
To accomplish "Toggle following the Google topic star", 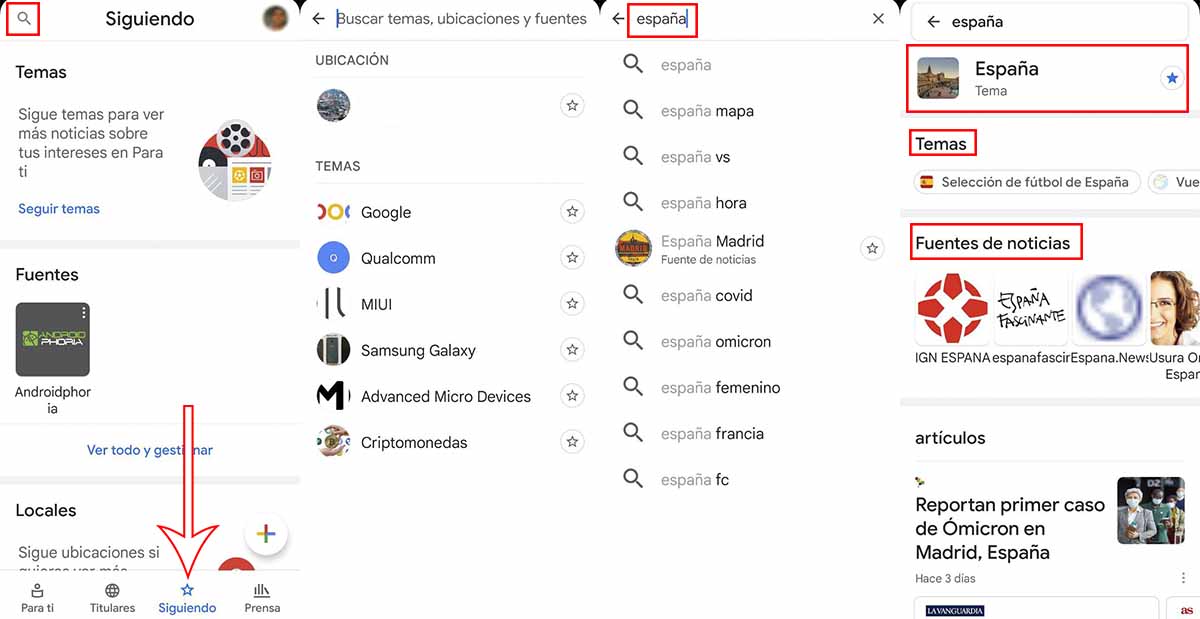I will (572, 211).
